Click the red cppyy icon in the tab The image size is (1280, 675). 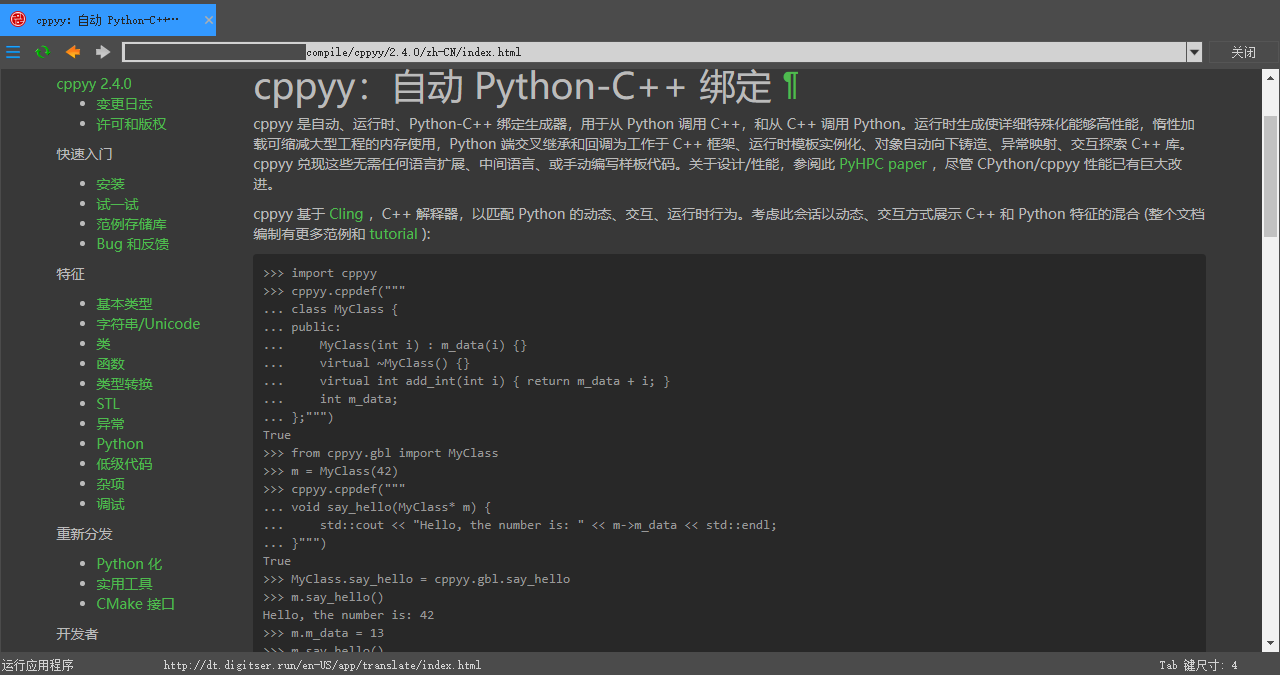pos(16,19)
